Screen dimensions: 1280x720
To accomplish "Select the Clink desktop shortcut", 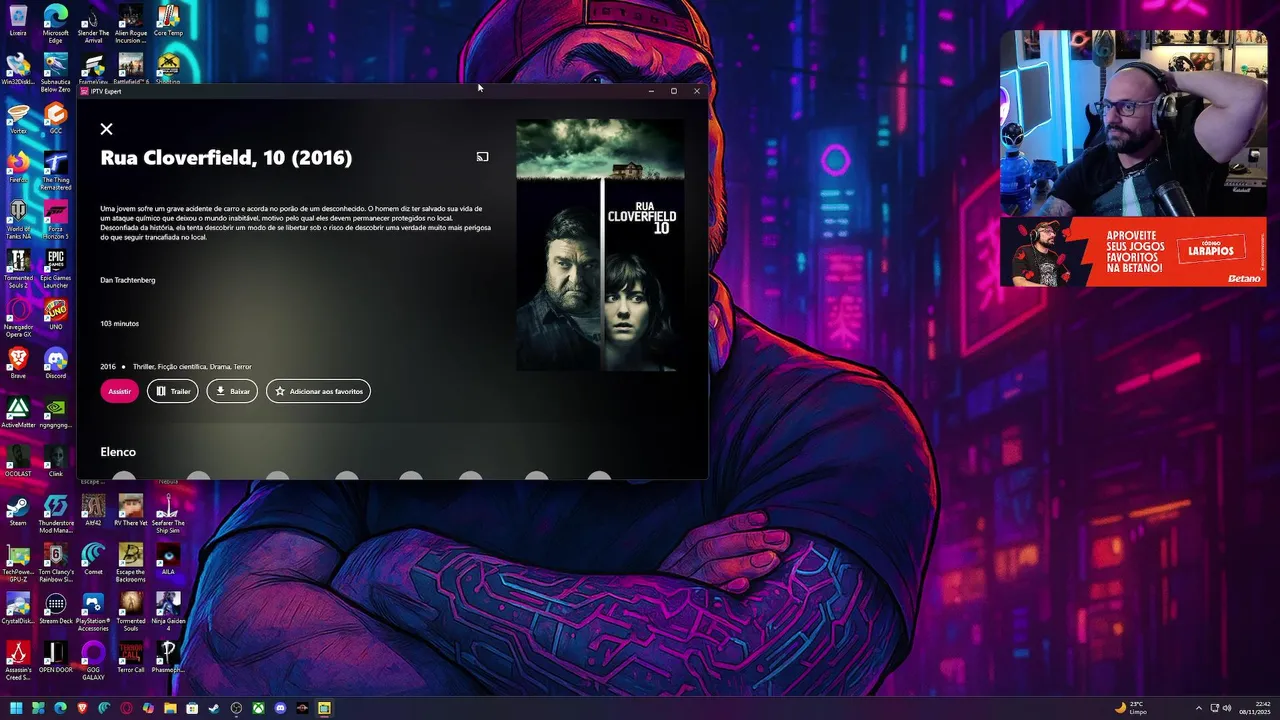I will tap(56, 462).
